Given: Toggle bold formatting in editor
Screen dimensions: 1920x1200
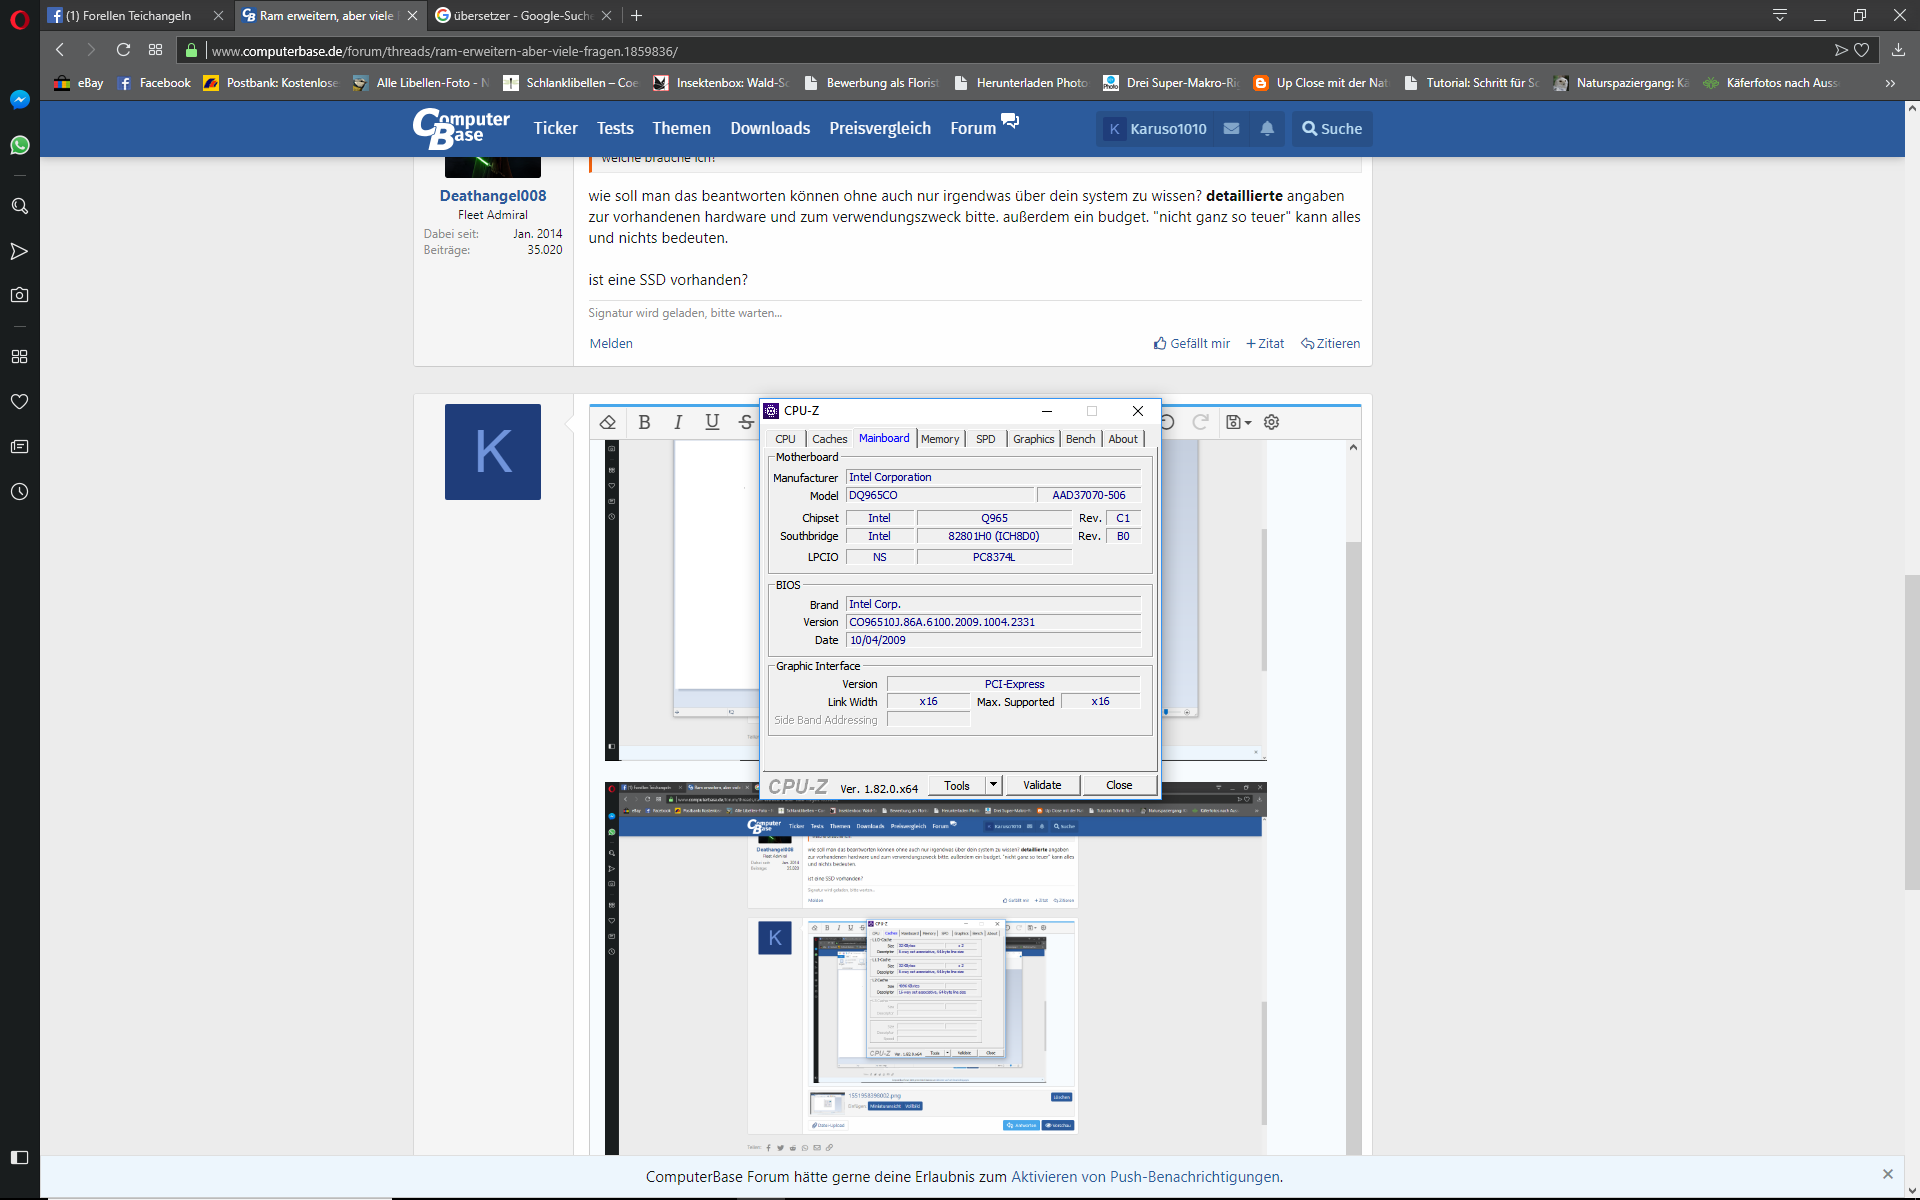Looking at the screenshot, I should coord(644,422).
